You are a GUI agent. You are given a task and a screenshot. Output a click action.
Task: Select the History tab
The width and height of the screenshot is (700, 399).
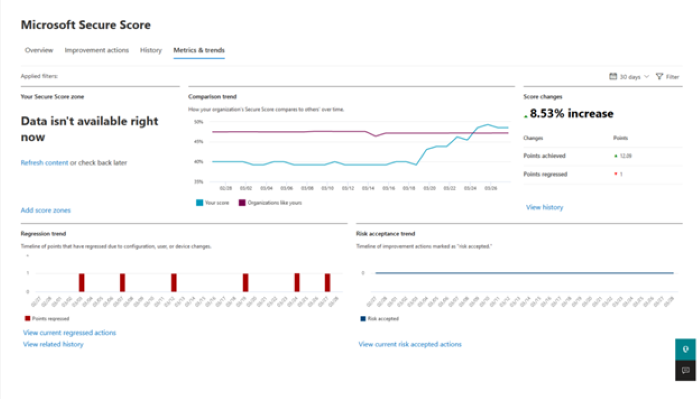[151, 50]
